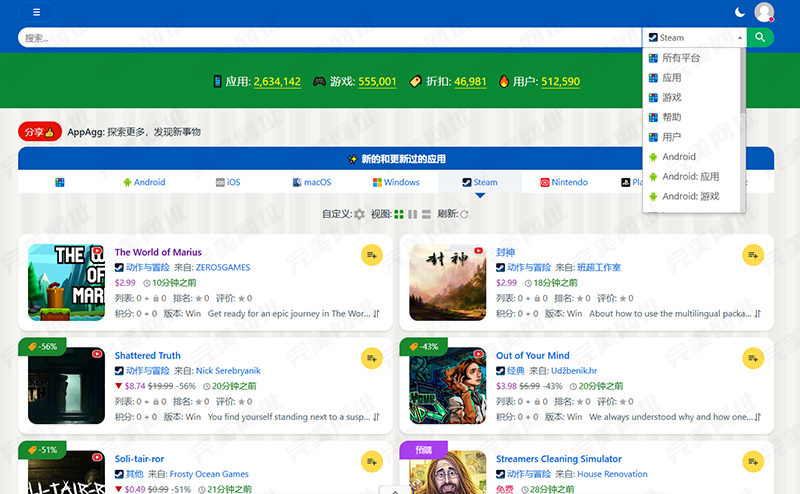Select the two-column view icon

click(413, 214)
